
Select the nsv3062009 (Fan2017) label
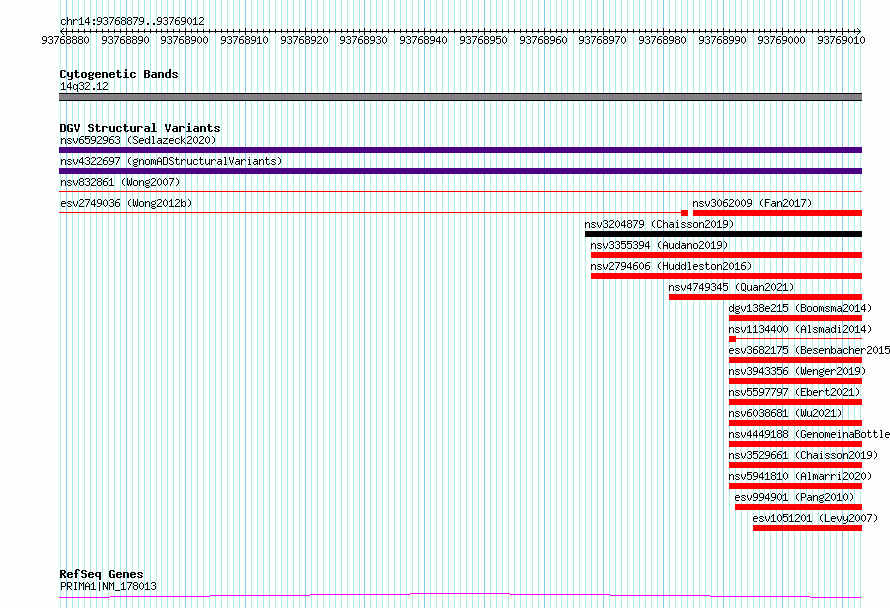tap(752, 203)
